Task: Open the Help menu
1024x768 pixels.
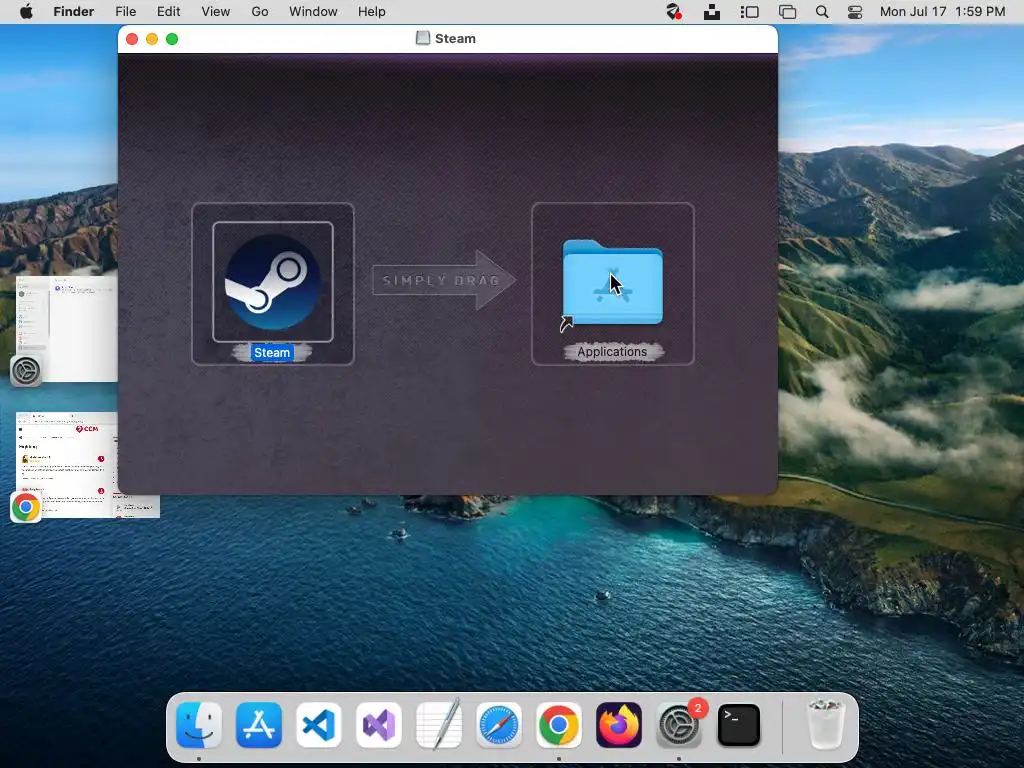Action: [372, 12]
